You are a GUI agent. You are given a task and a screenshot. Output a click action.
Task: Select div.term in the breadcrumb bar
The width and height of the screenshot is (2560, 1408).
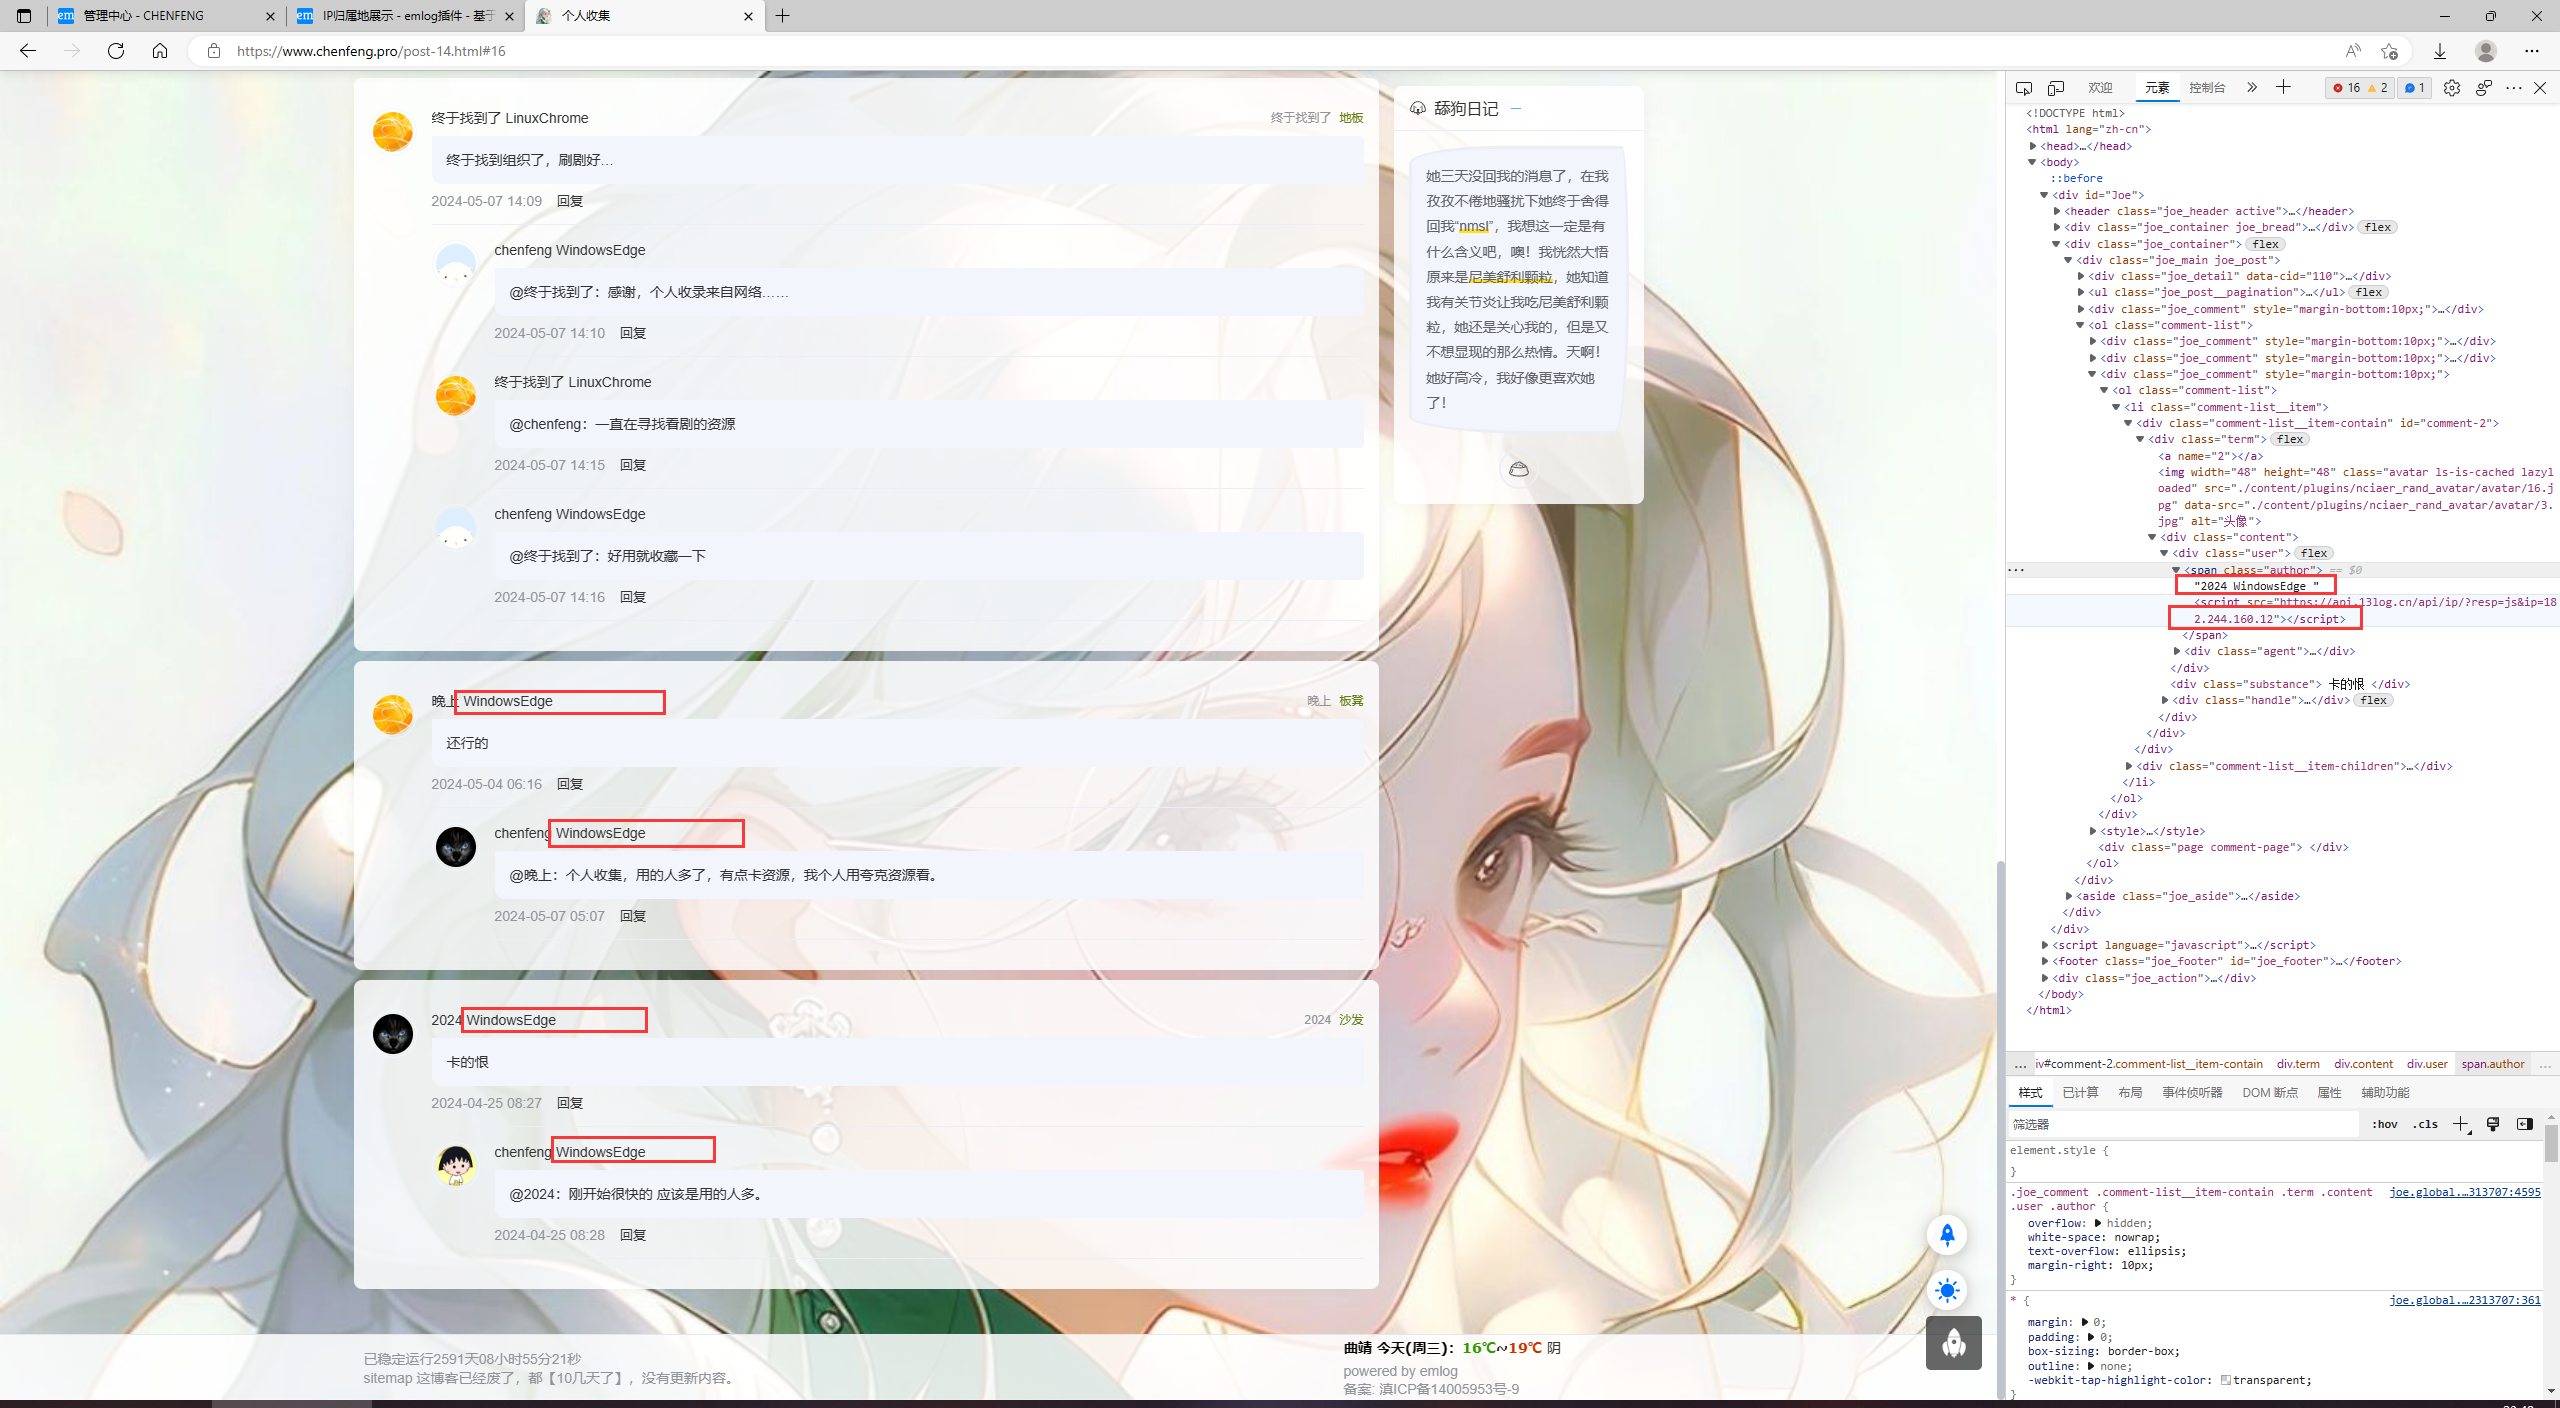point(2298,1064)
